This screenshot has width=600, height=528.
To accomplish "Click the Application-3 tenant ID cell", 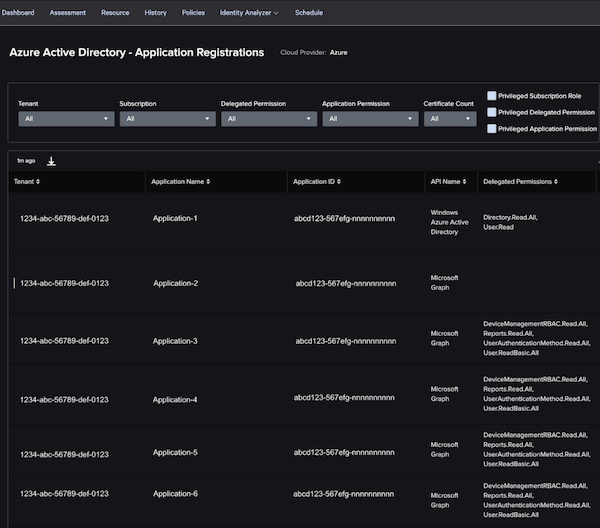I will tap(64, 341).
